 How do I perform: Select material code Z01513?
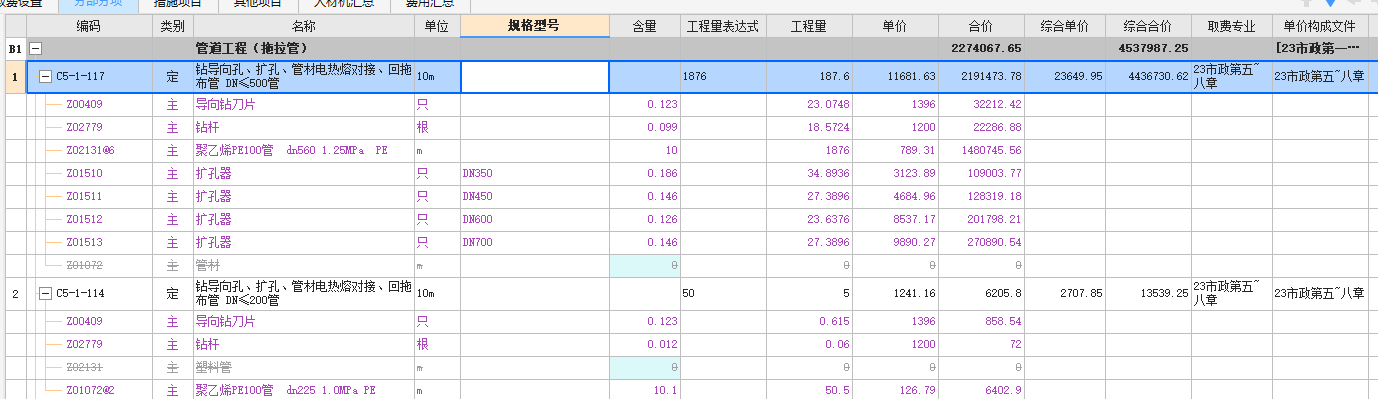click(84, 242)
